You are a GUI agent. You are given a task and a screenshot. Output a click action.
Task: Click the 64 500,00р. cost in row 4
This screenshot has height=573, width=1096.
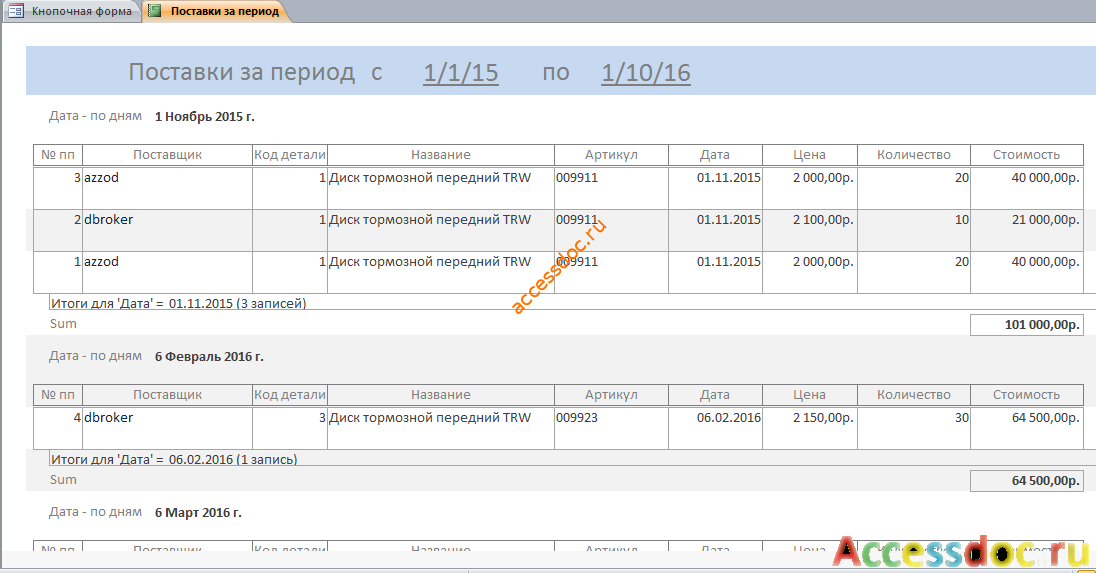(x=1027, y=428)
